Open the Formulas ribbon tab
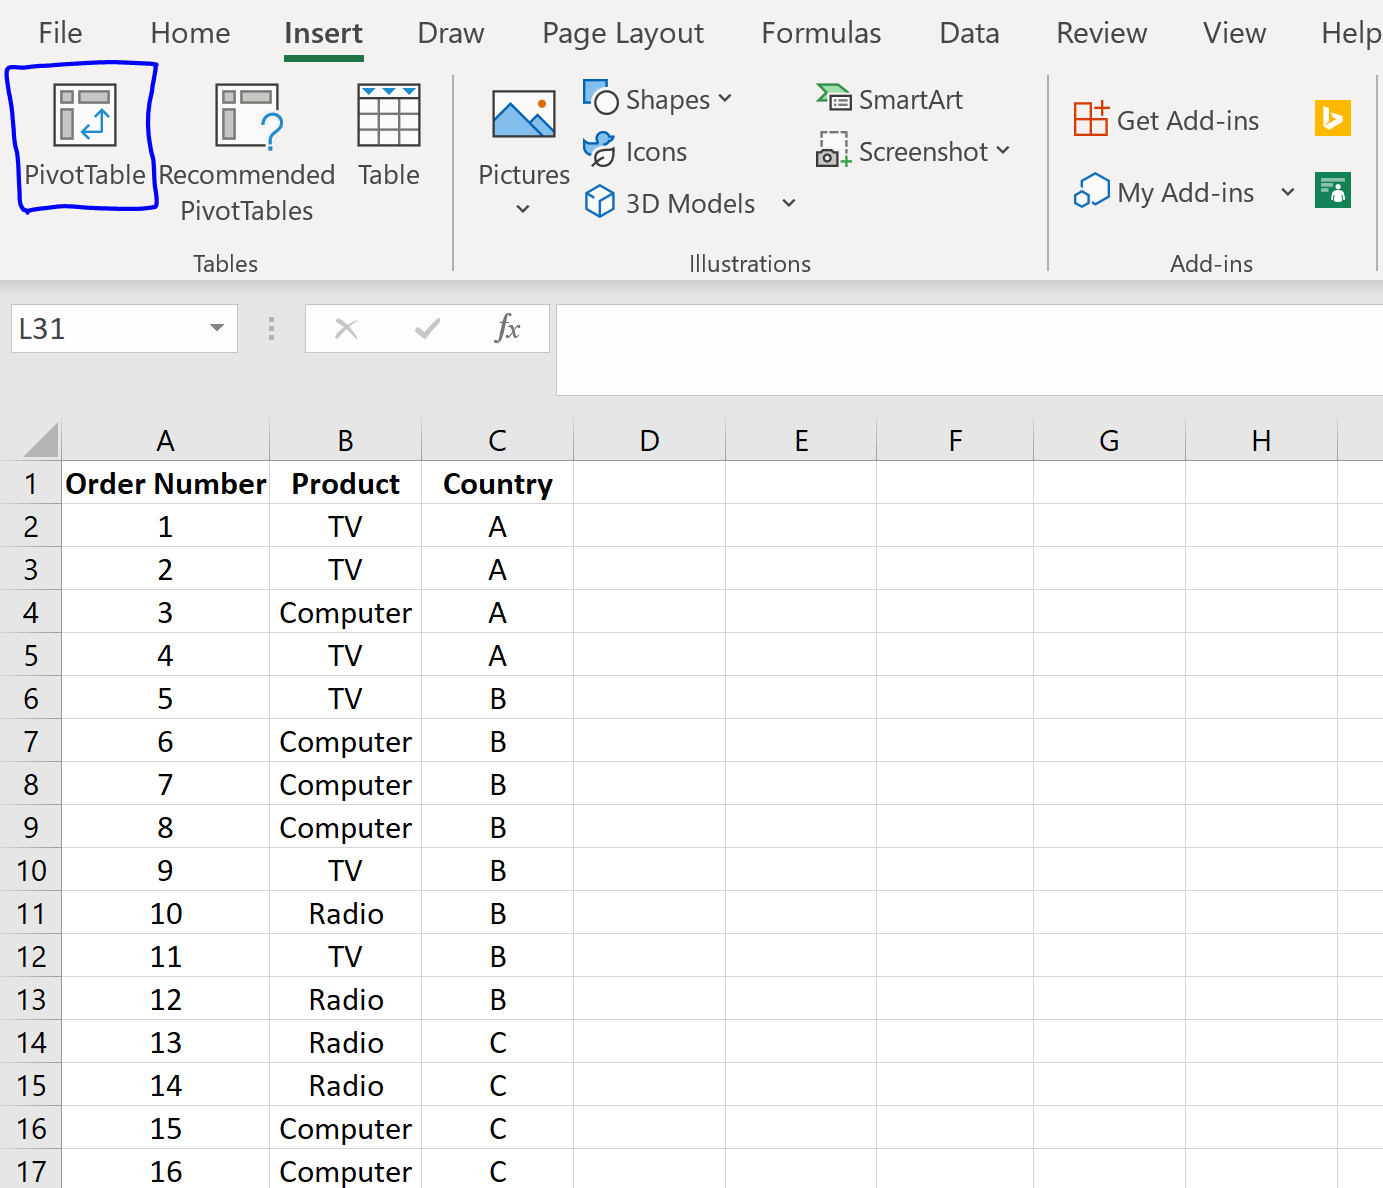 coord(820,33)
